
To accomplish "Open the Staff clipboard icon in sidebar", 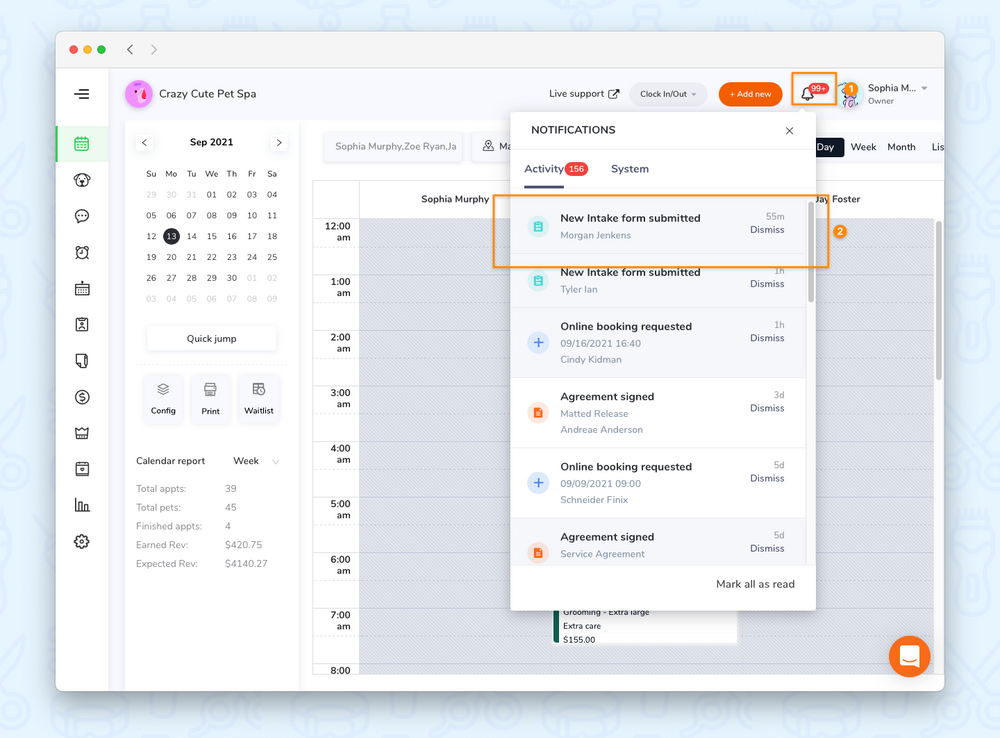I will [82, 325].
